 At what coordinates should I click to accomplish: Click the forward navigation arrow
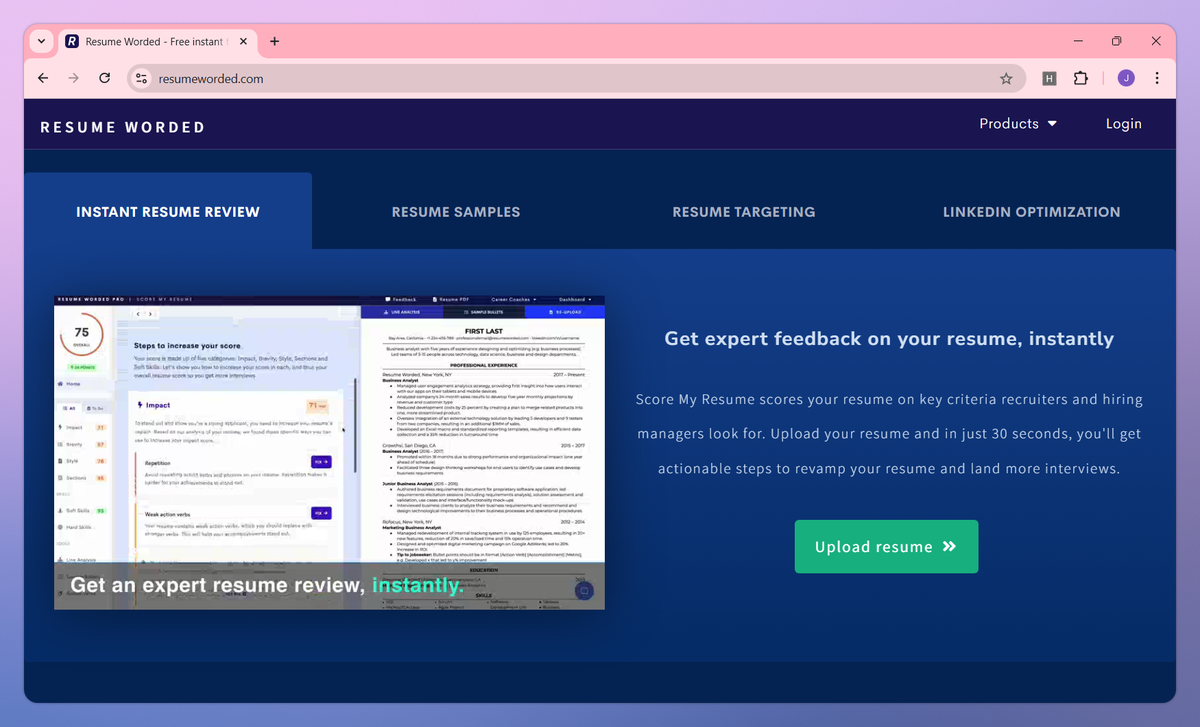pyautogui.click(x=73, y=78)
